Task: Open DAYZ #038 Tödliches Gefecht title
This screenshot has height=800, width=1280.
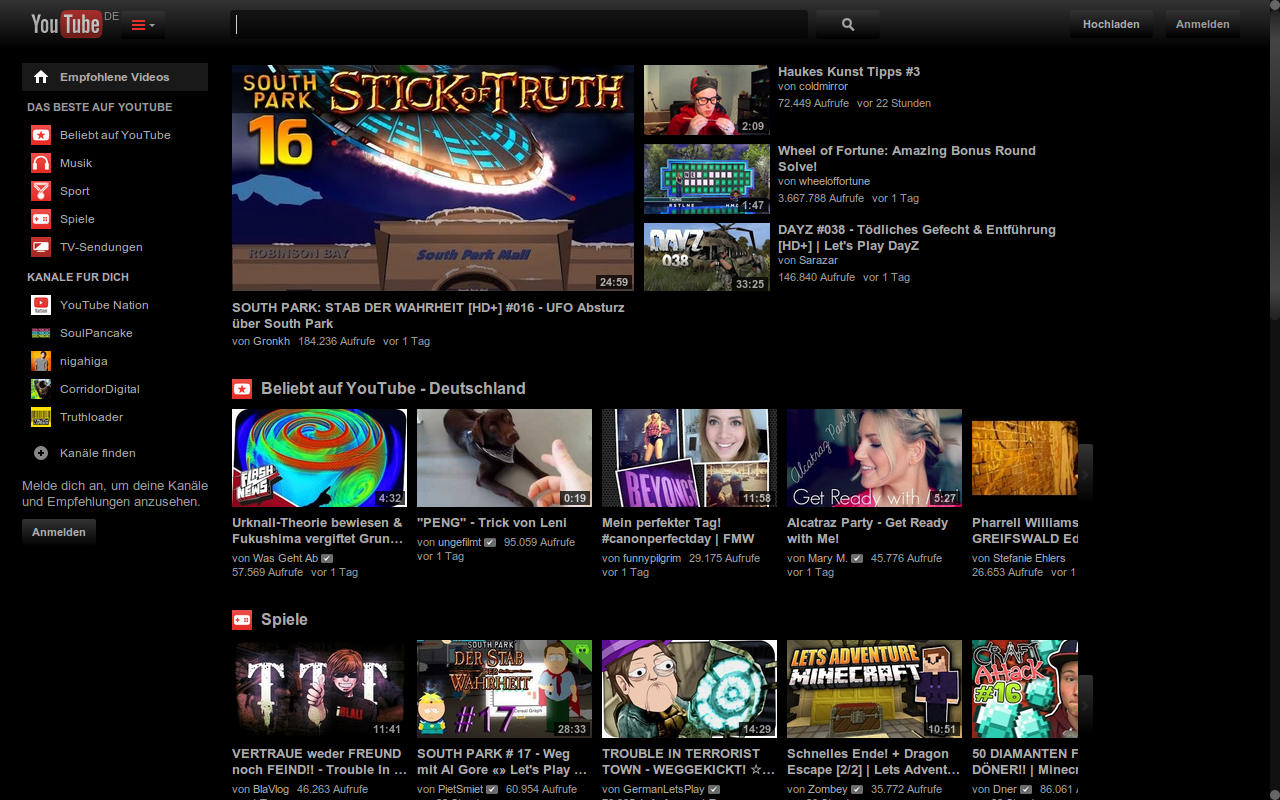Action: pos(917,237)
